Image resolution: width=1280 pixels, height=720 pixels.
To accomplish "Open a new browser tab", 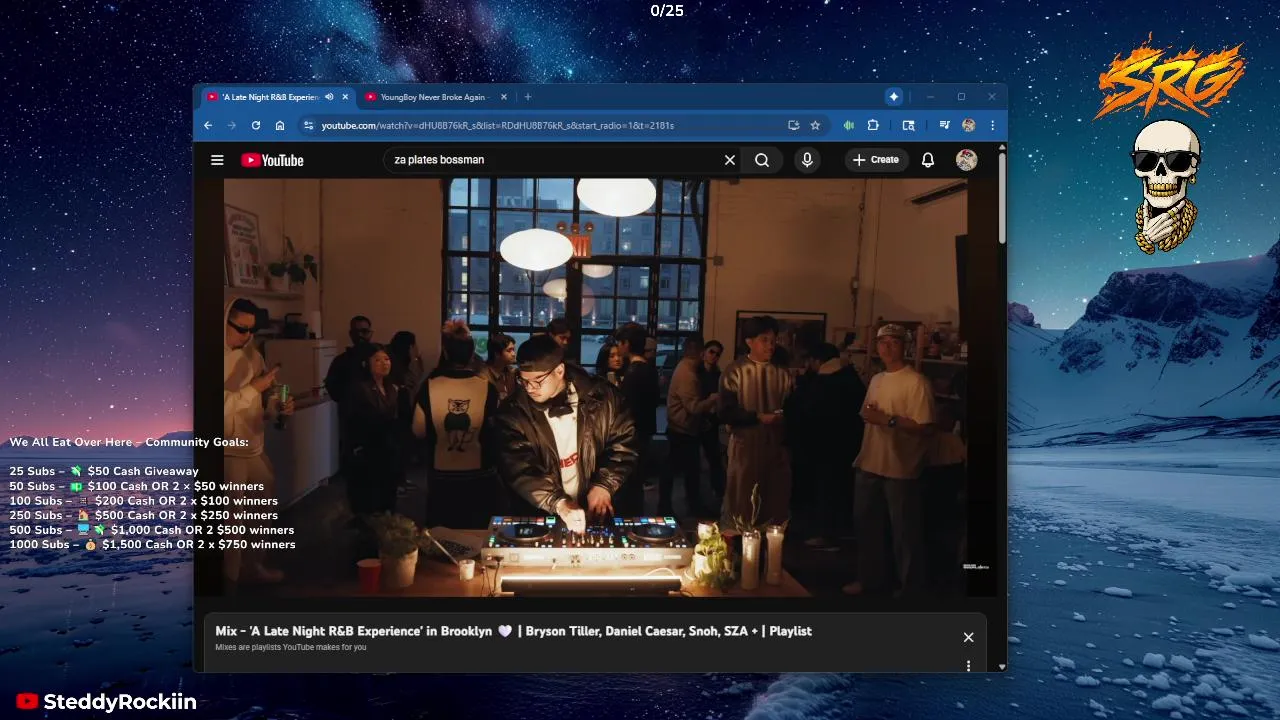I will 528,97.
